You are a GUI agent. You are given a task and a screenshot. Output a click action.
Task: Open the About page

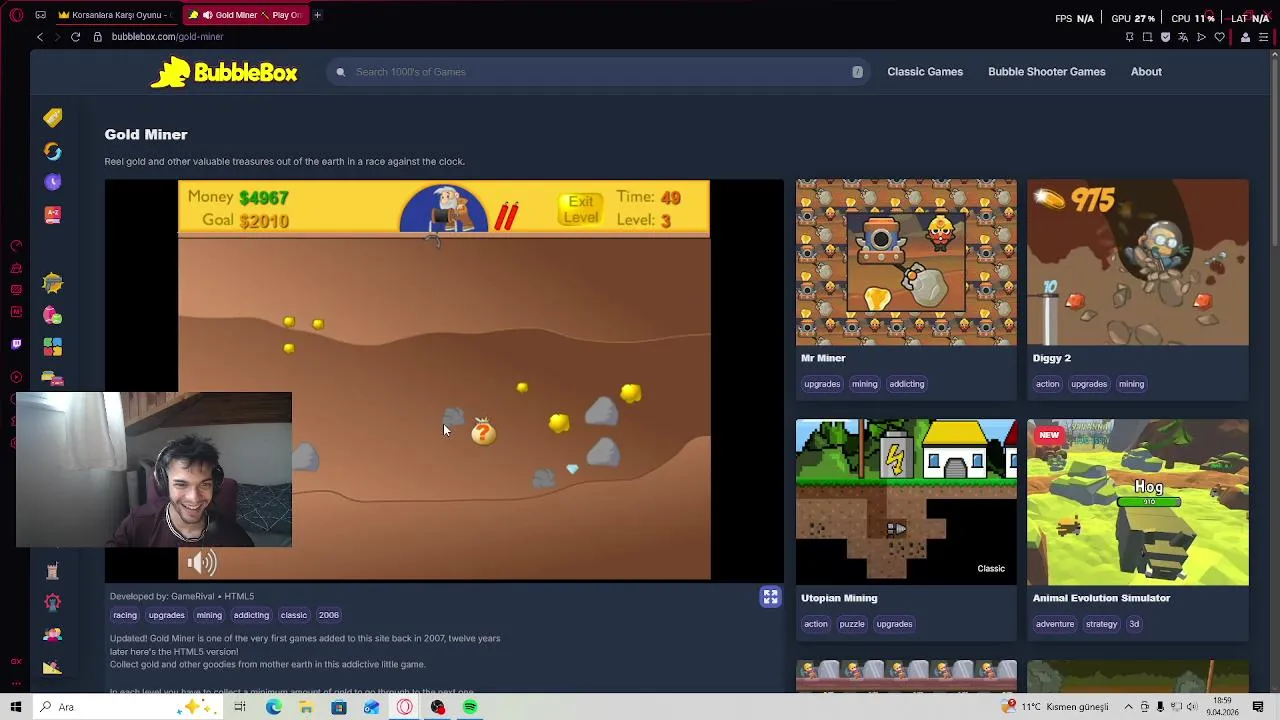point(1146,72)
